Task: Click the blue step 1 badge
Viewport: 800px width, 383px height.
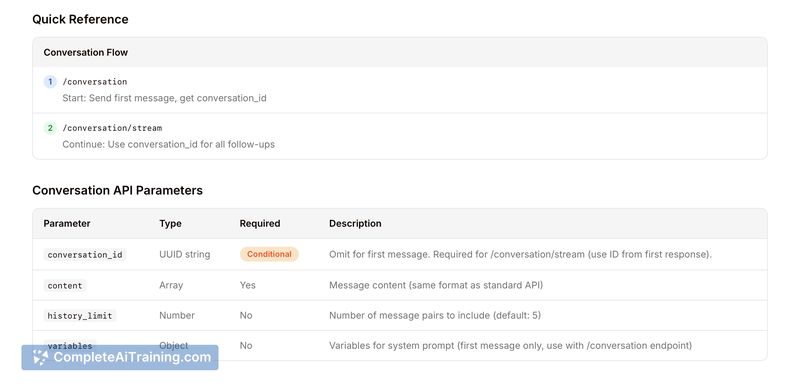Action: 50,82
